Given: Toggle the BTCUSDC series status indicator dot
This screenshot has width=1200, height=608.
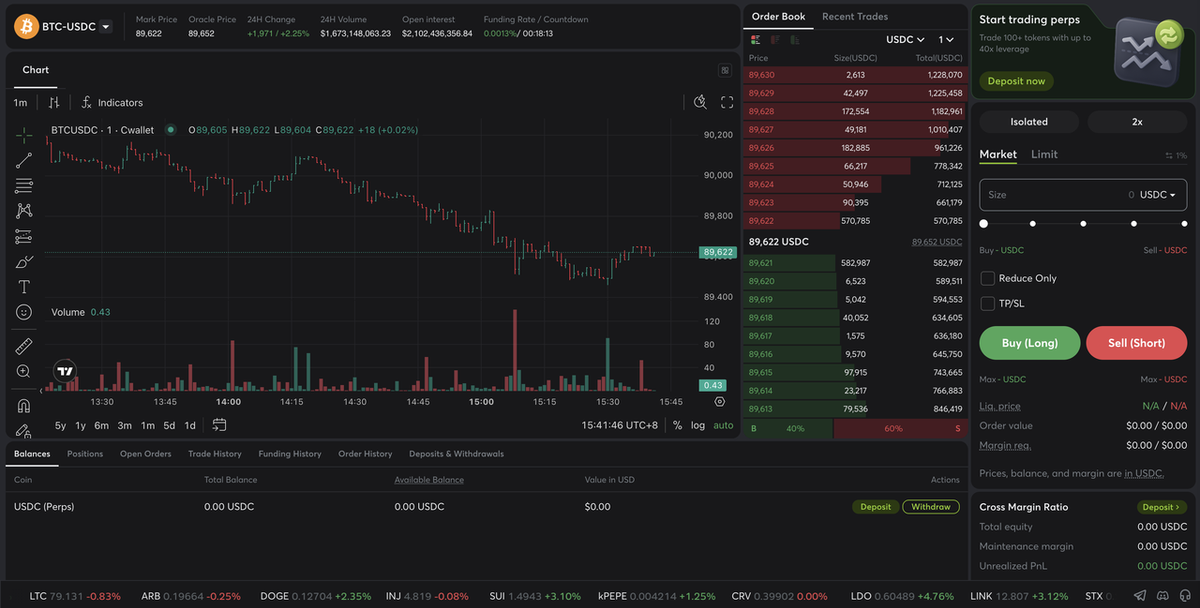Looking at the screenshot, I should [x=170, y=130].
